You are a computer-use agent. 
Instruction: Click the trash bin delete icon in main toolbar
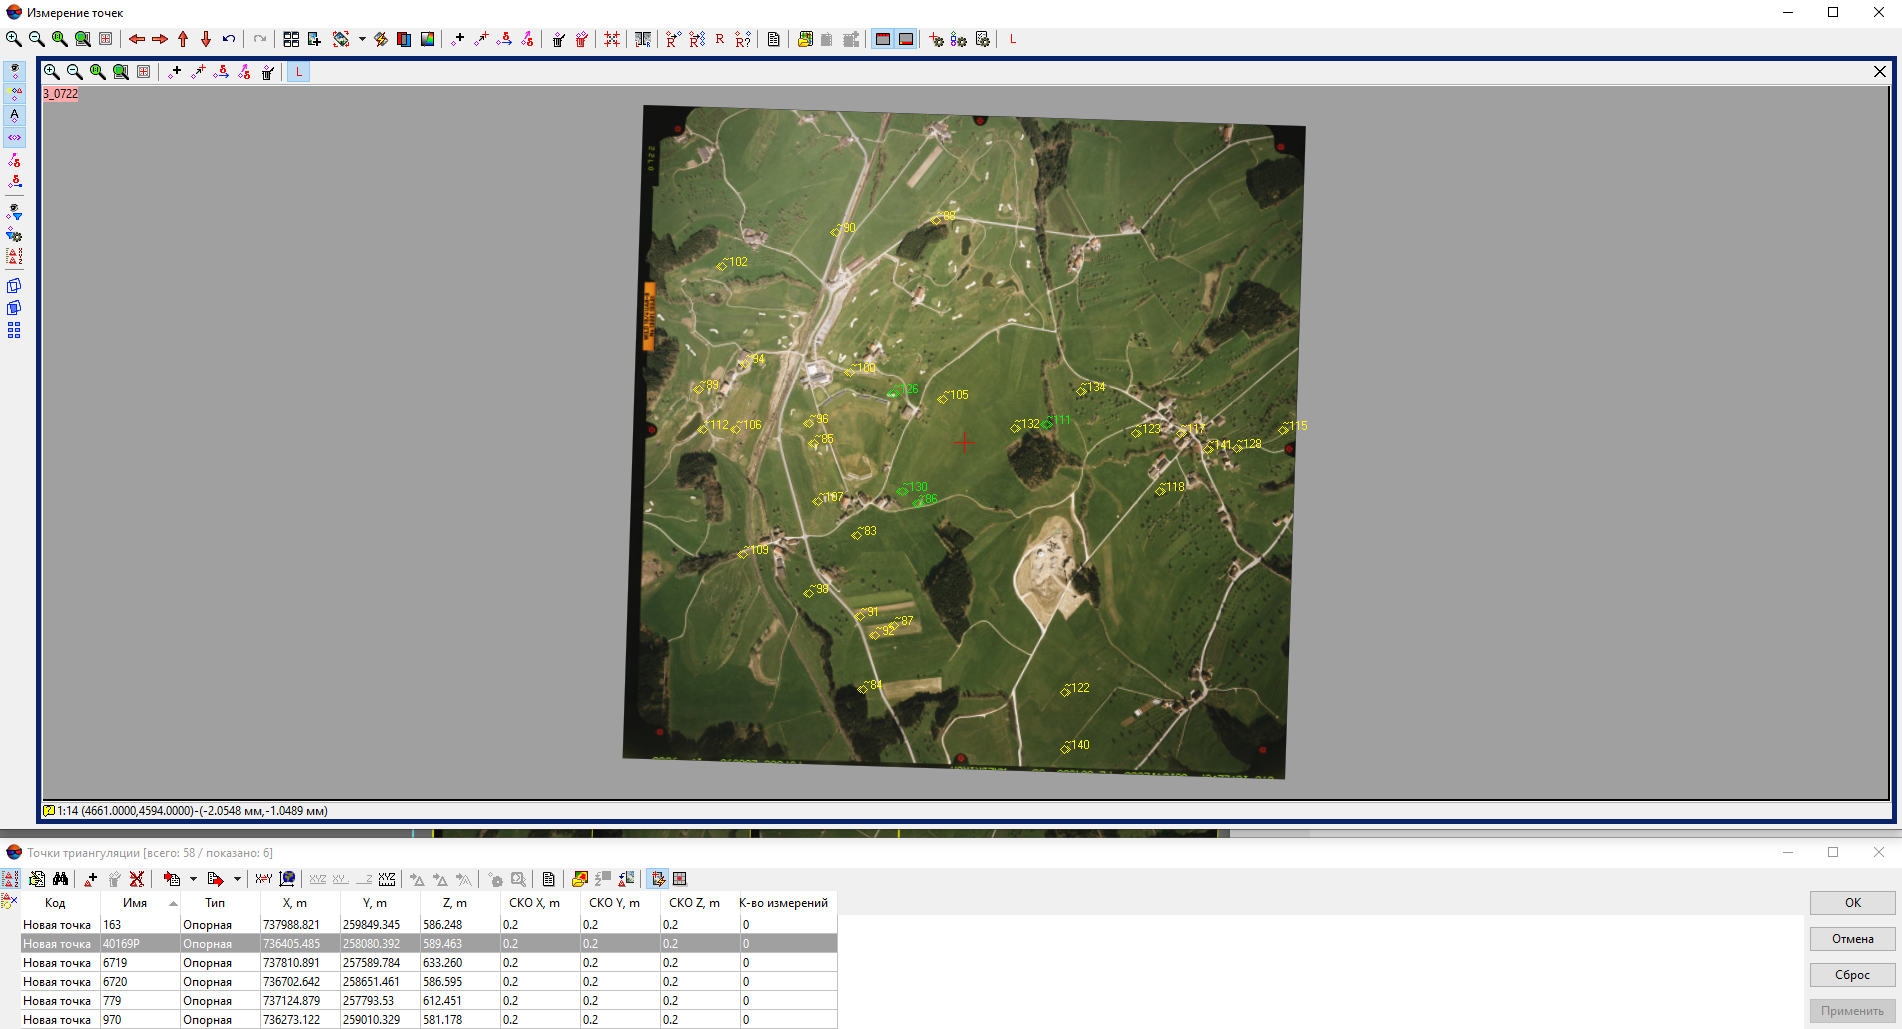coord(558,39)
